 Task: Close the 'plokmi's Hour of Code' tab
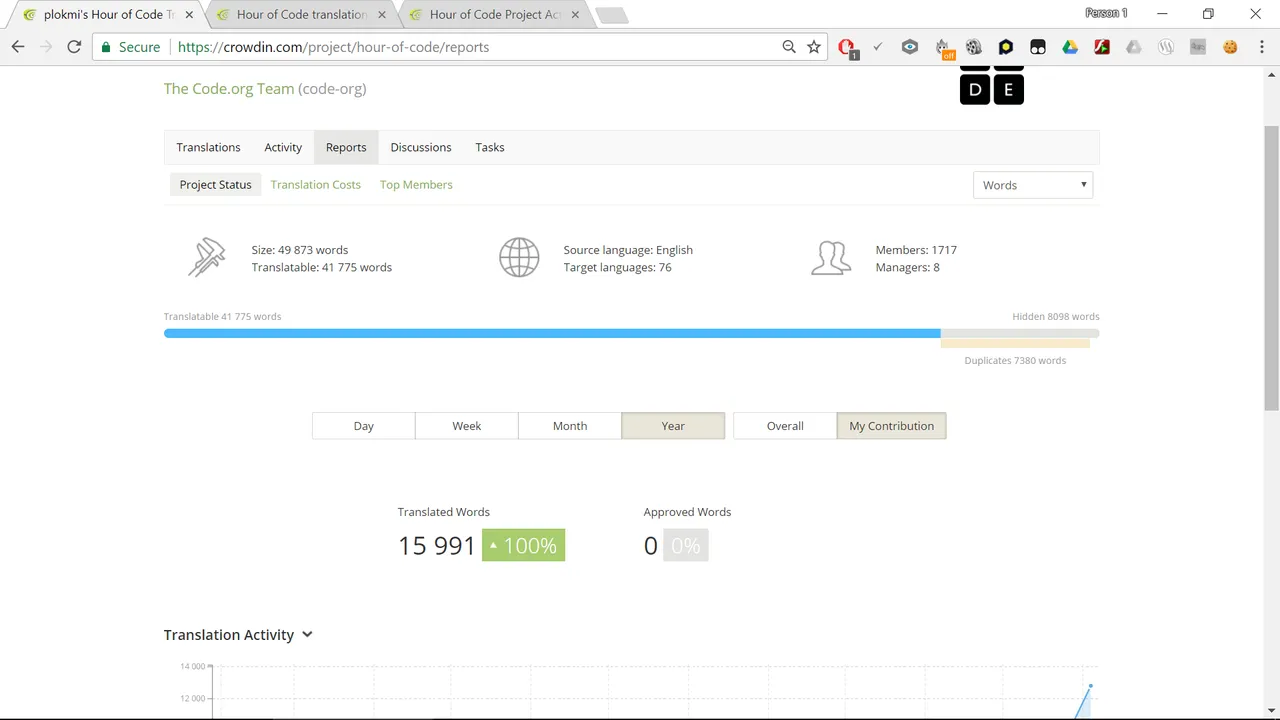(189, 15)
